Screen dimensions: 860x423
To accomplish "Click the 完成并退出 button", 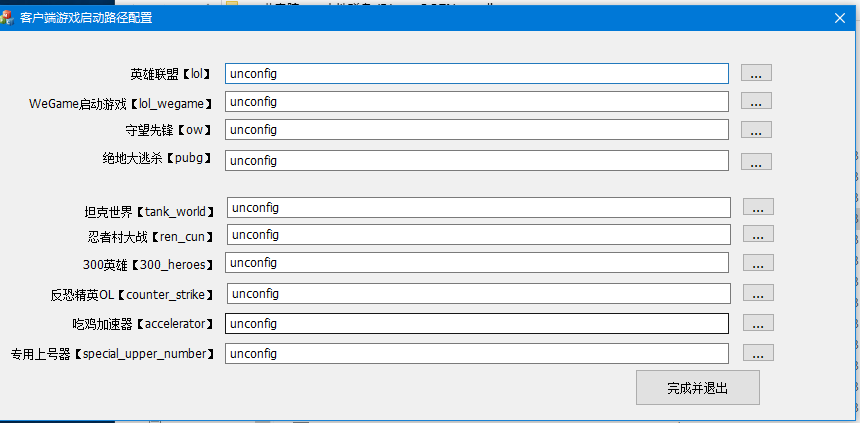I will click(x=697, y=387).
